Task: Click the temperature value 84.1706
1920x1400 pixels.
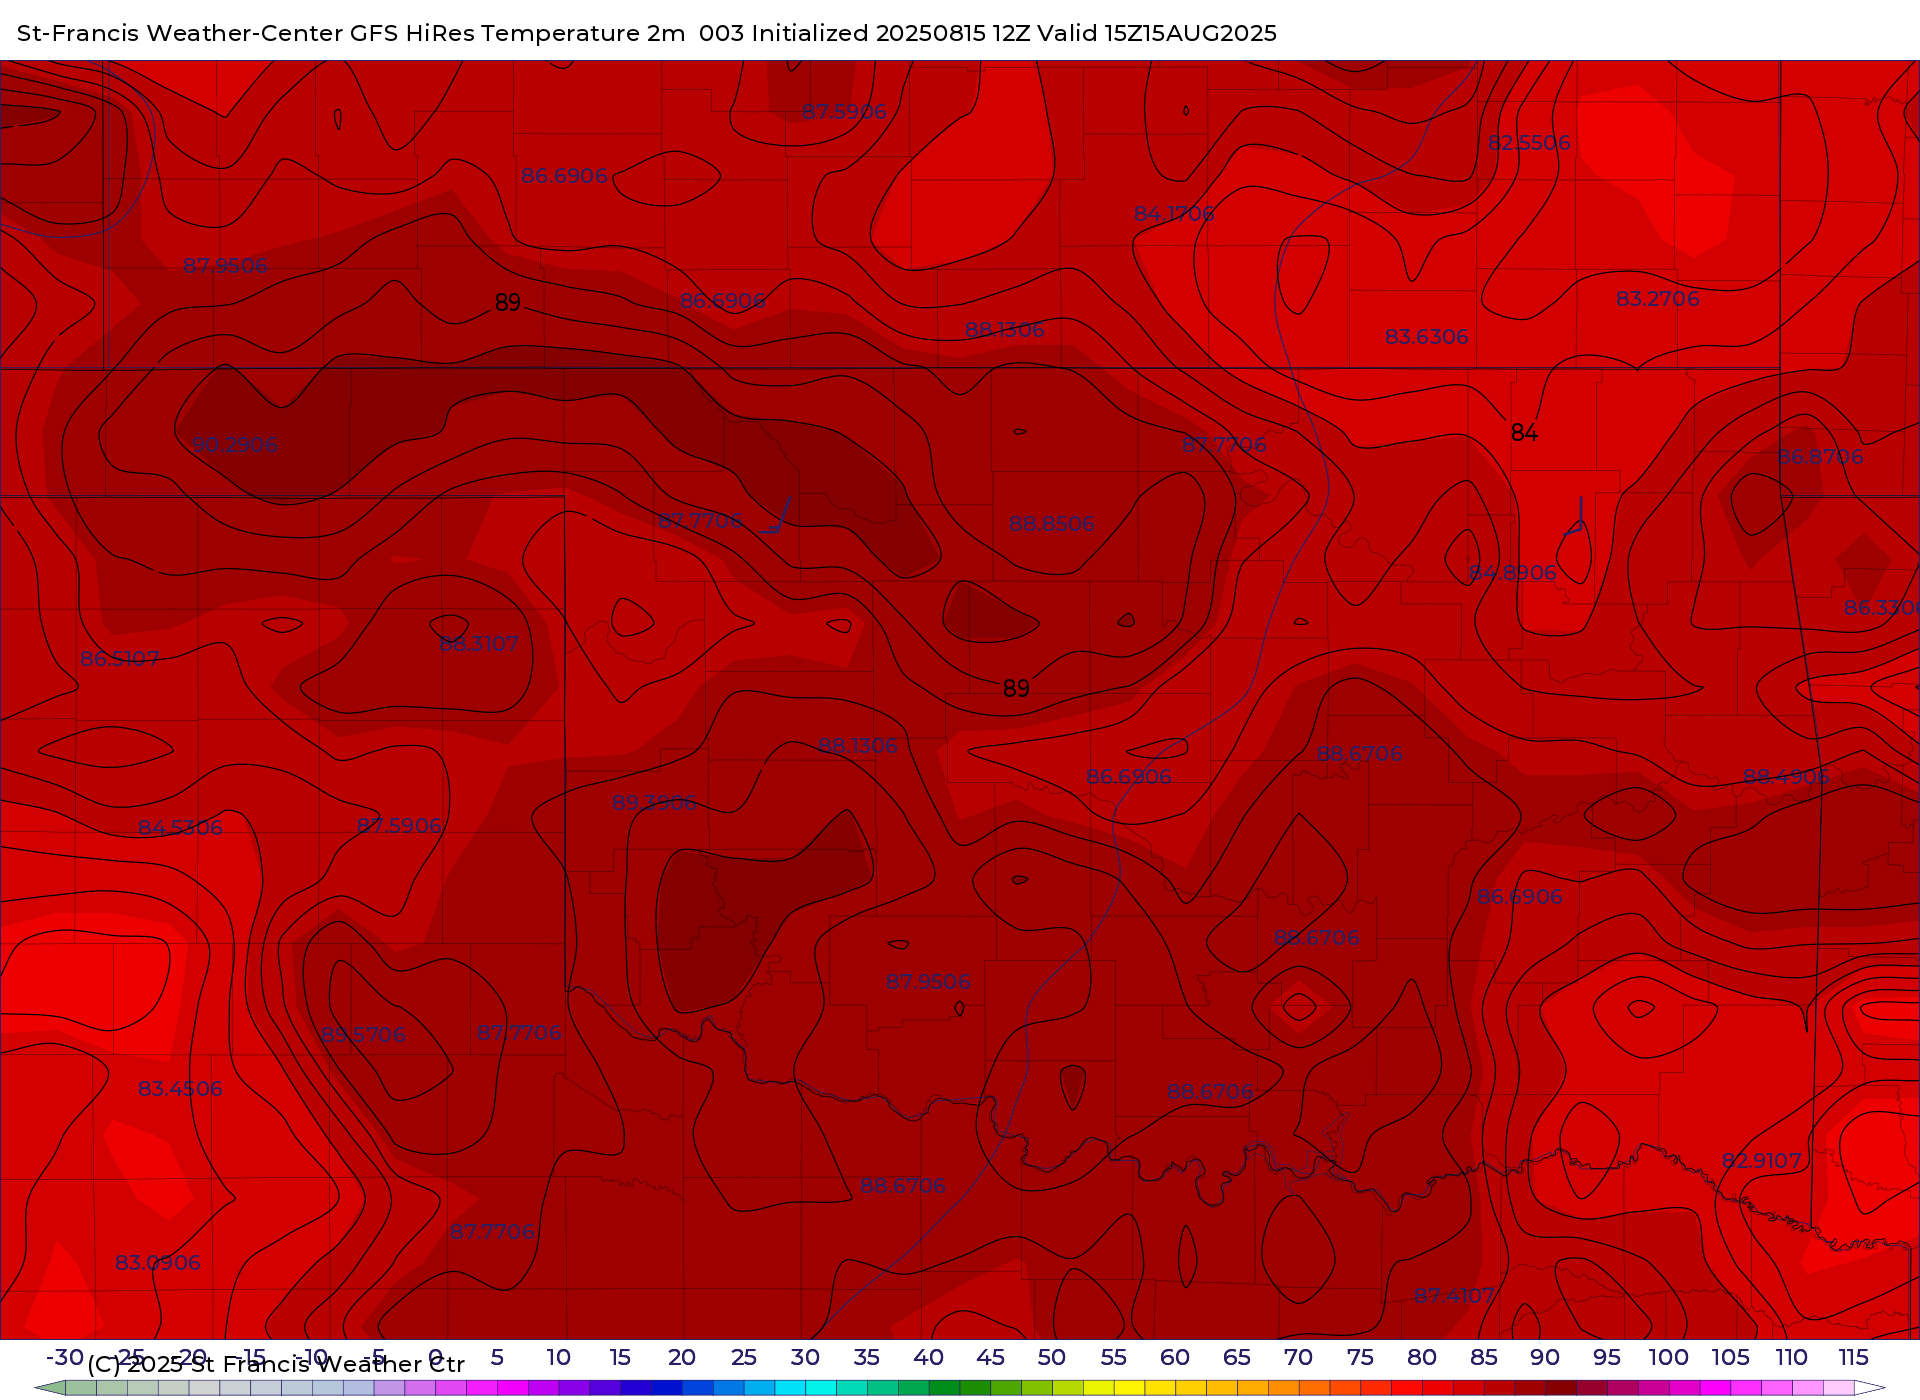Action: point(1174,214)
